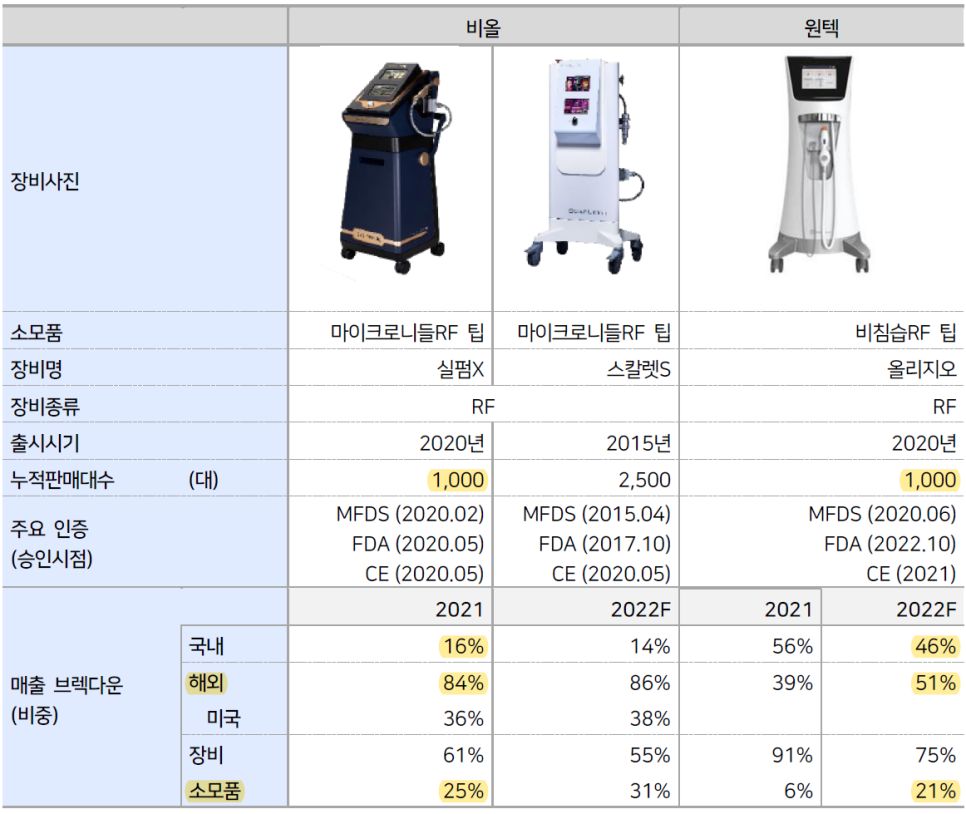The height and width of the screenshot is (814, 966).
Task: Click the 비올 column header
Action: pos(483,28)
